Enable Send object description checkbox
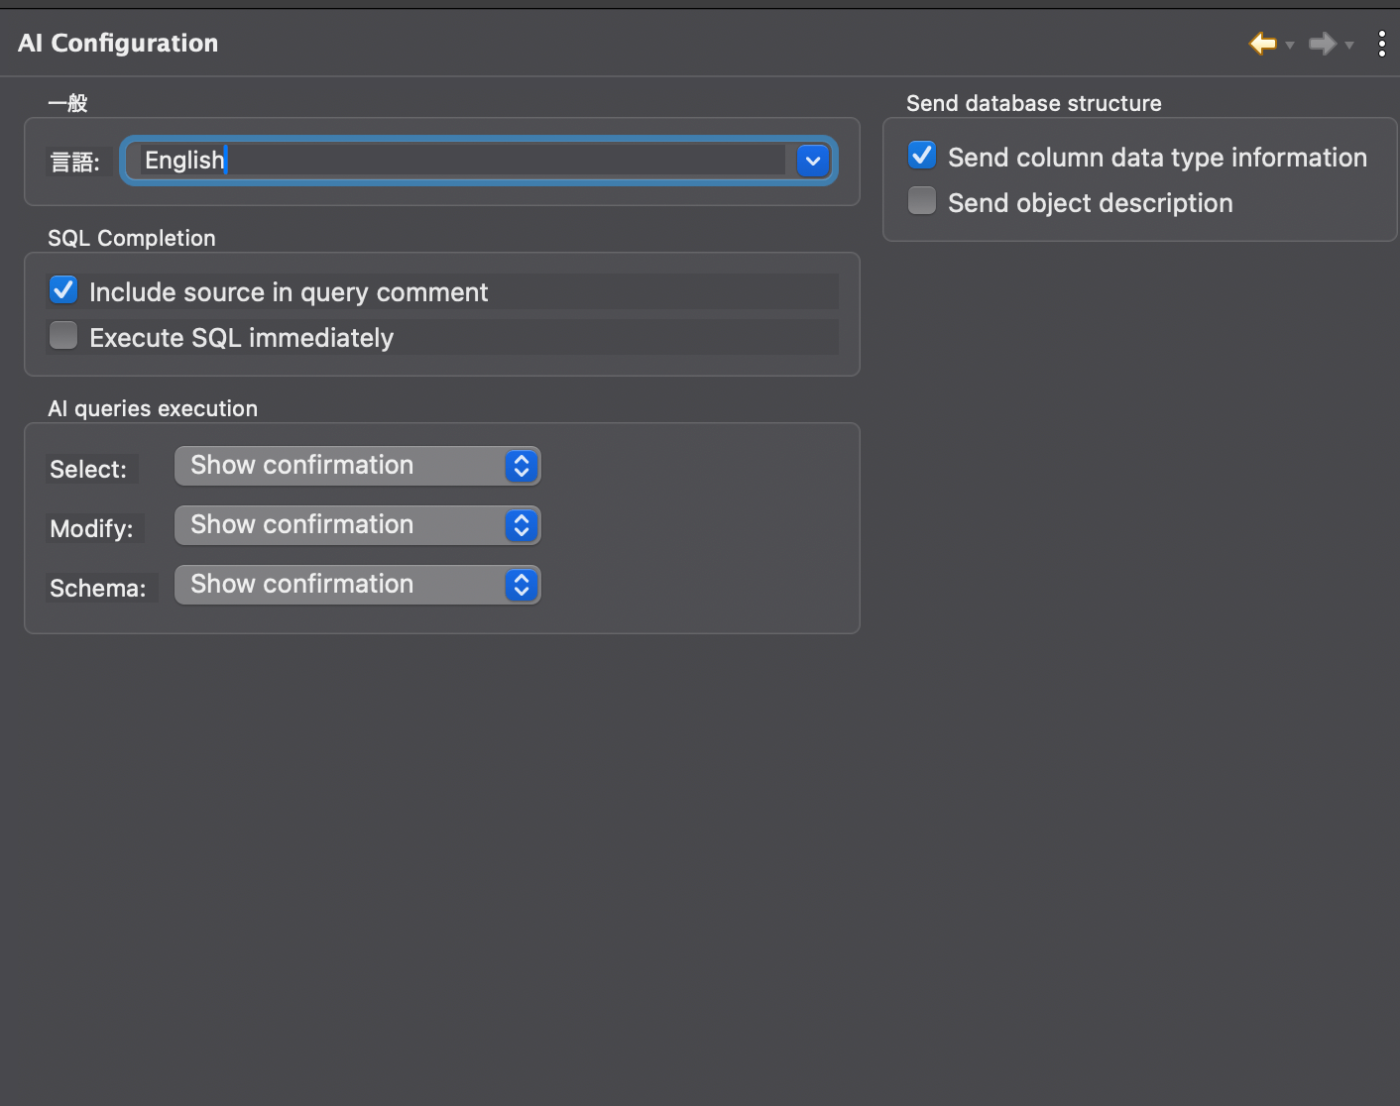Image resolution: width=1400 pixels, height=1106 pixels. [922, 201]
